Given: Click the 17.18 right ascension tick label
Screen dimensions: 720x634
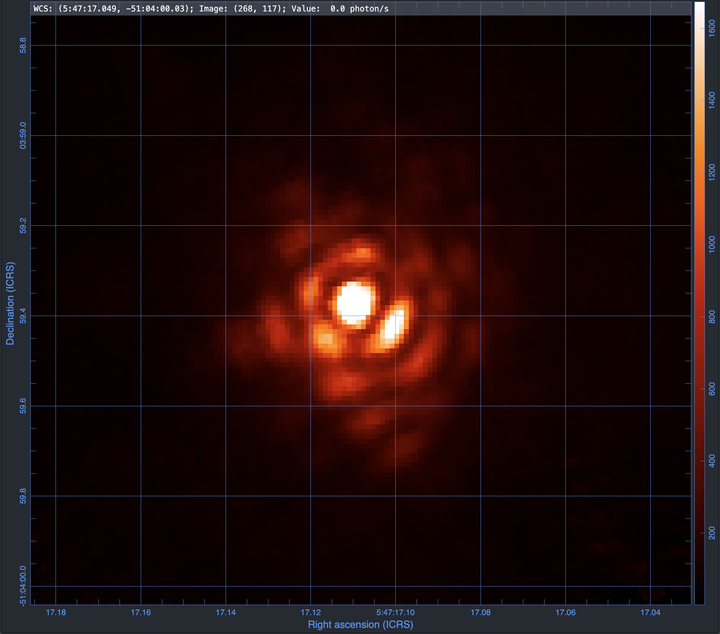Looking at the screenshot, I should (x=56, y=612).
